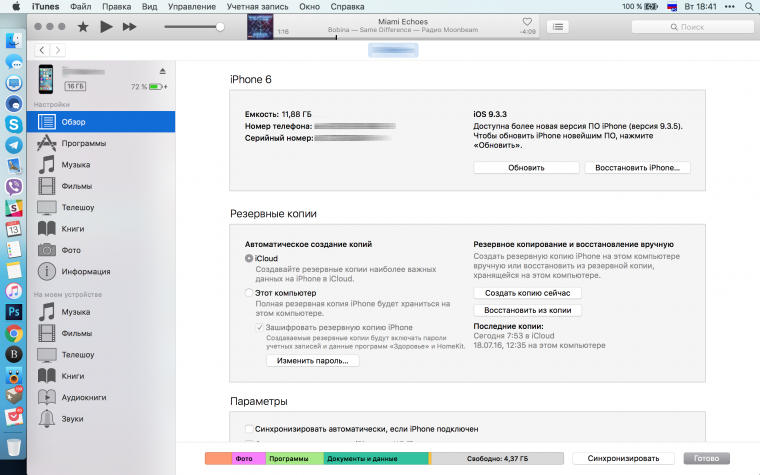Click the Miami Echoes album artwork

coord(260,27)
